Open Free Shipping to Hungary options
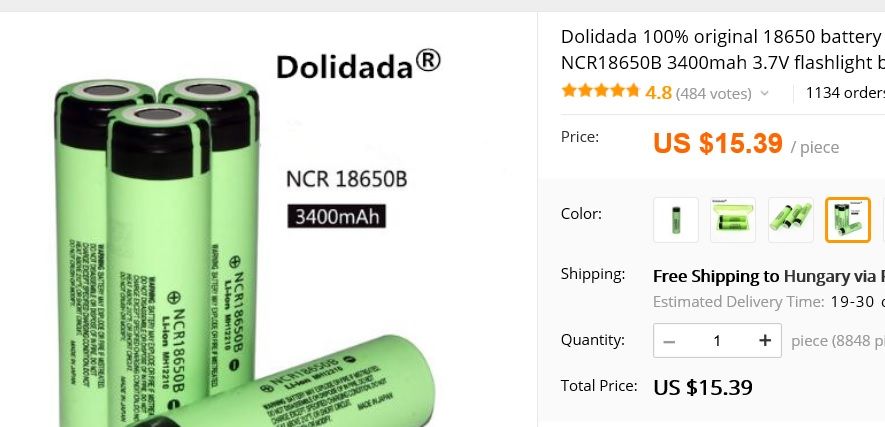The image size is (885, 427). tap(769, 276)
